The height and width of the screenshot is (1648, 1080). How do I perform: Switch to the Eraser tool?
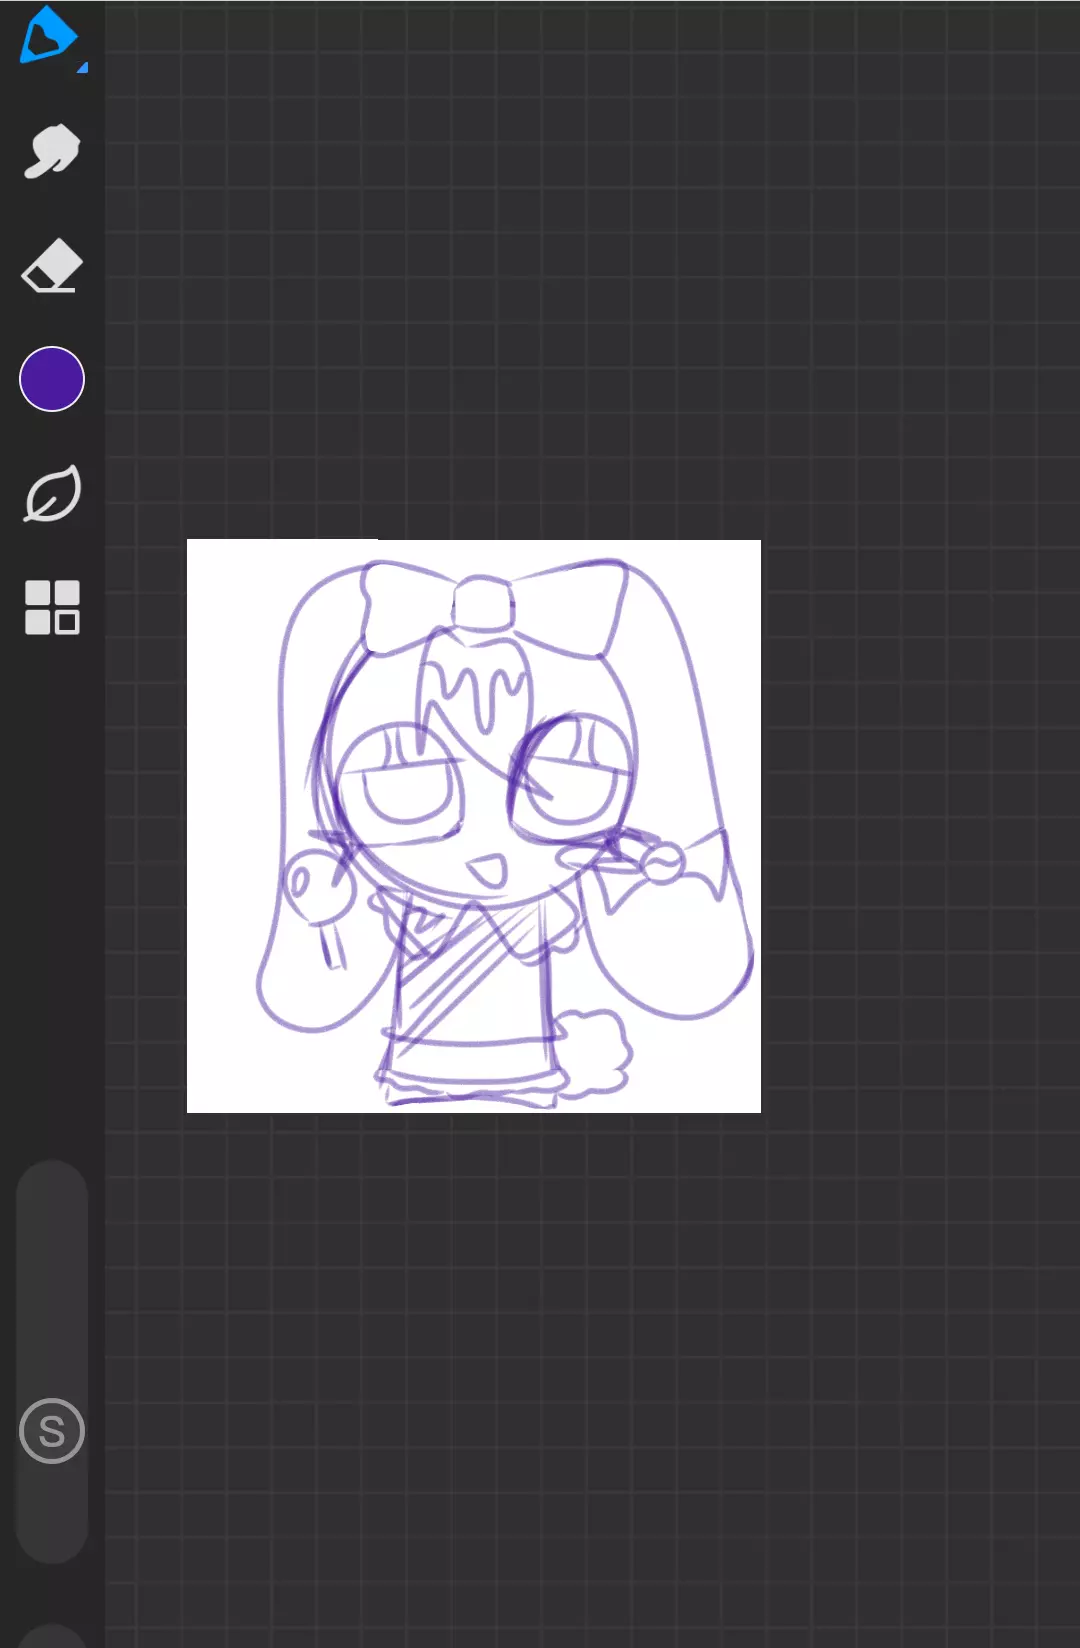point(51,265)
